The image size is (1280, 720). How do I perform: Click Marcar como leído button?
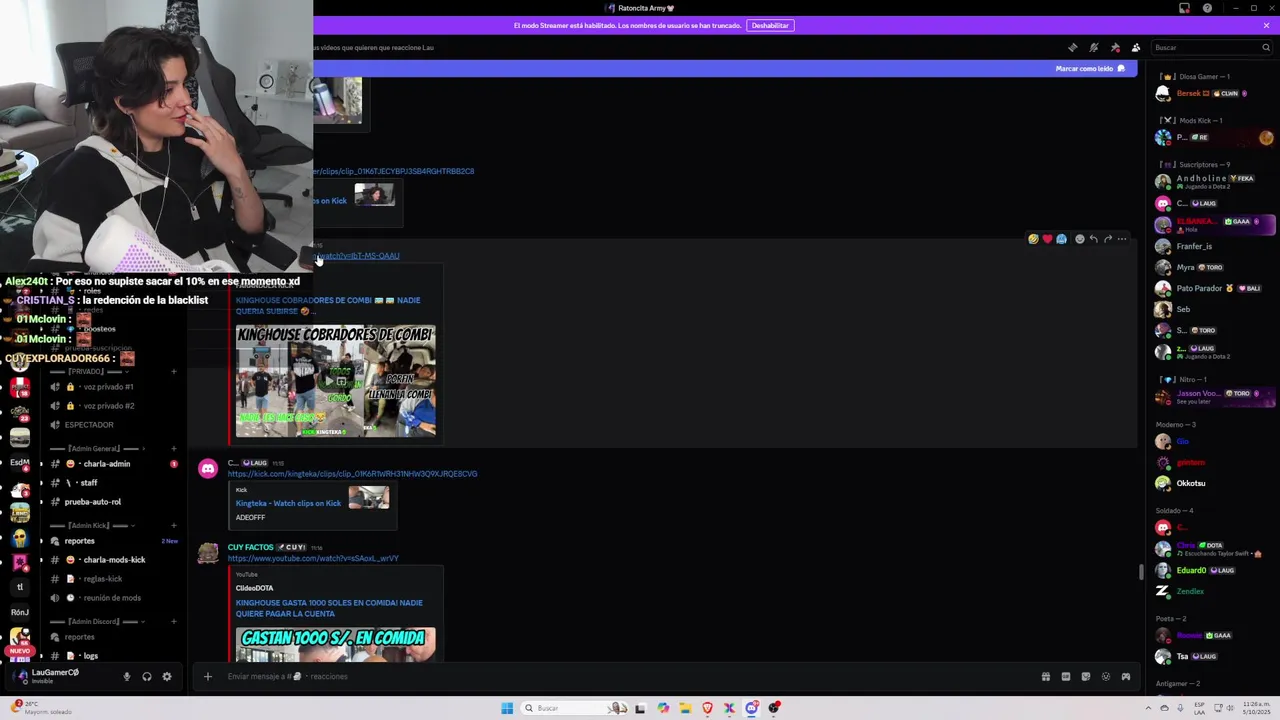[x=1090, y=69]
